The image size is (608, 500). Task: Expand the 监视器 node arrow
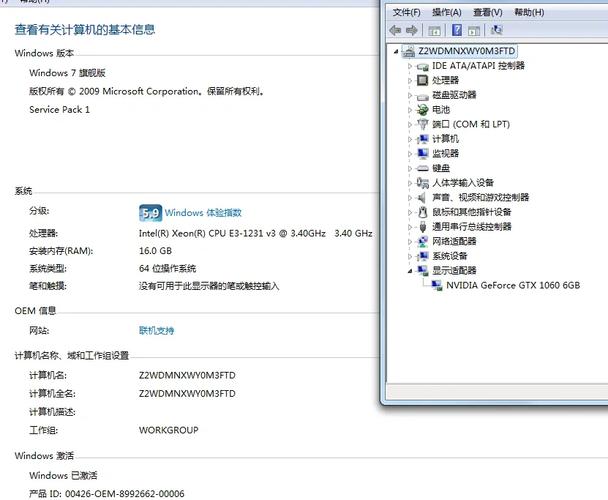click(410, 154)
